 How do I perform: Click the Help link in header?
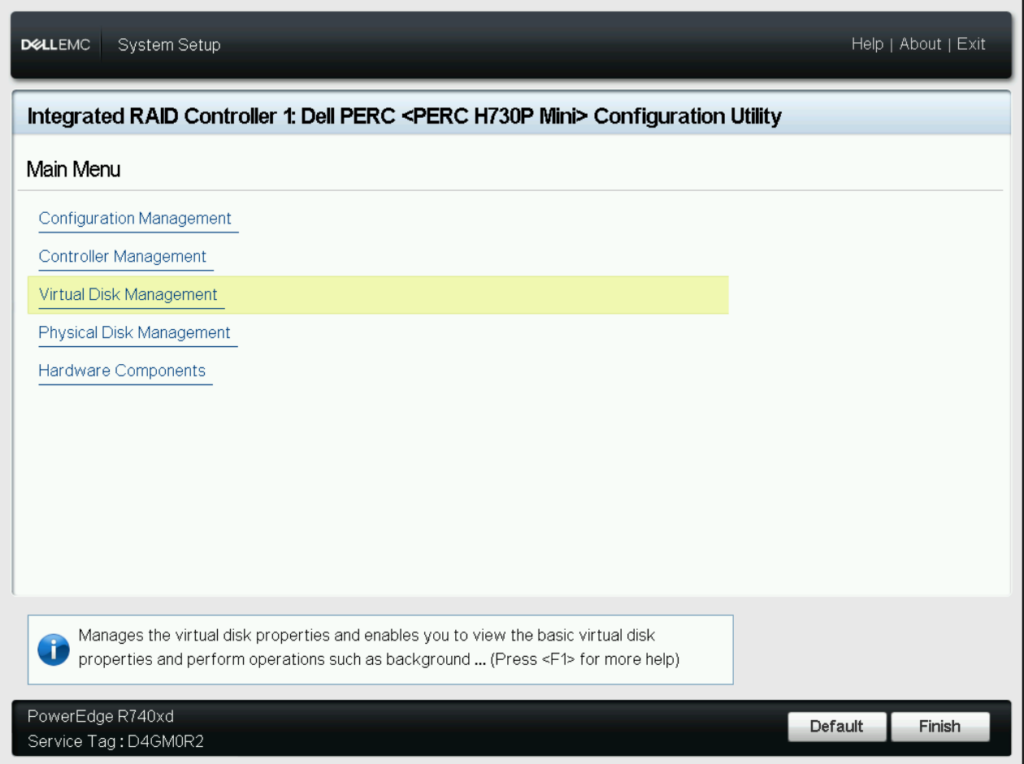tap(867, 44)
